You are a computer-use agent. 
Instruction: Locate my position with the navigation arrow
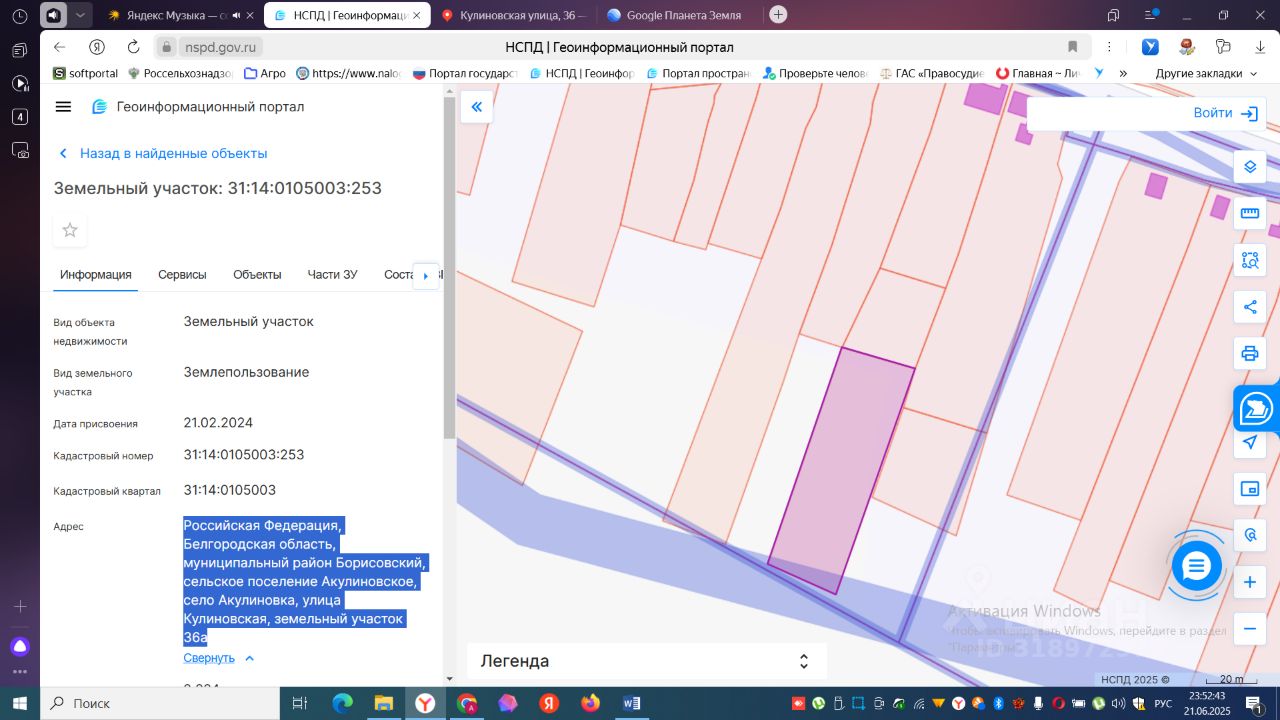tap(1249, 442)
